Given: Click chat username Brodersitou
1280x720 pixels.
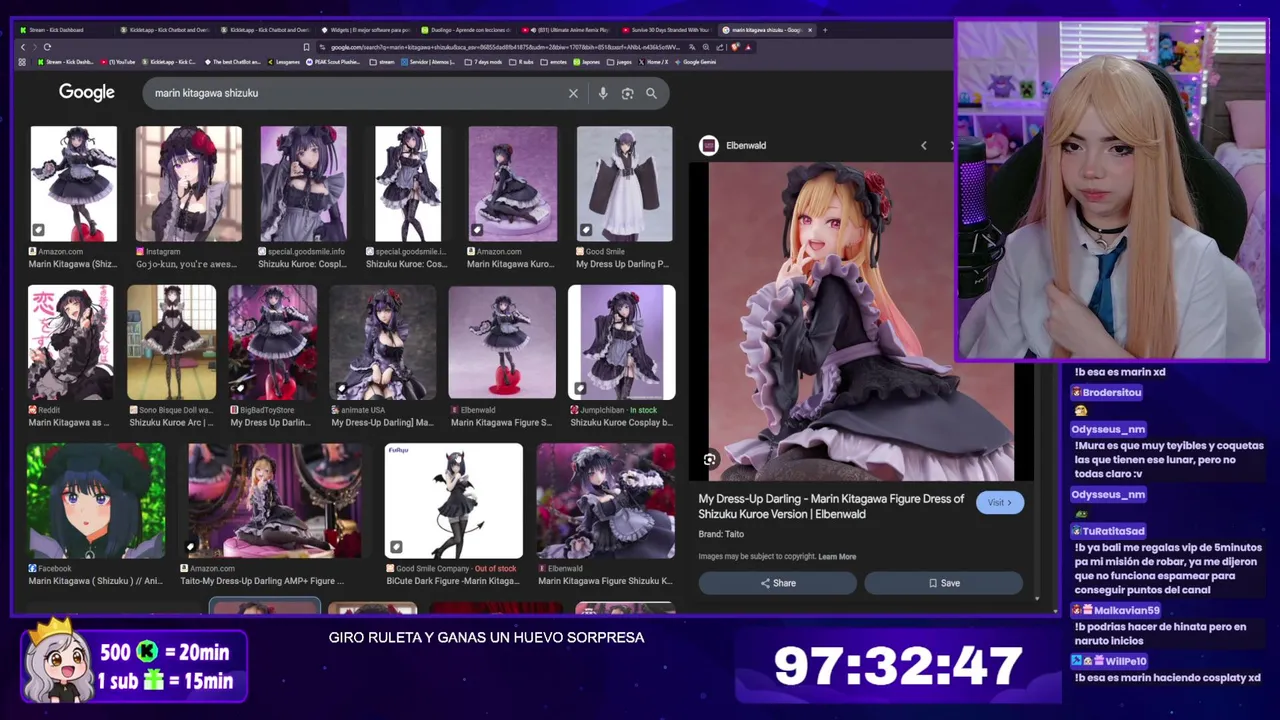Looking at the screenshot, I should coord(1111,392).
